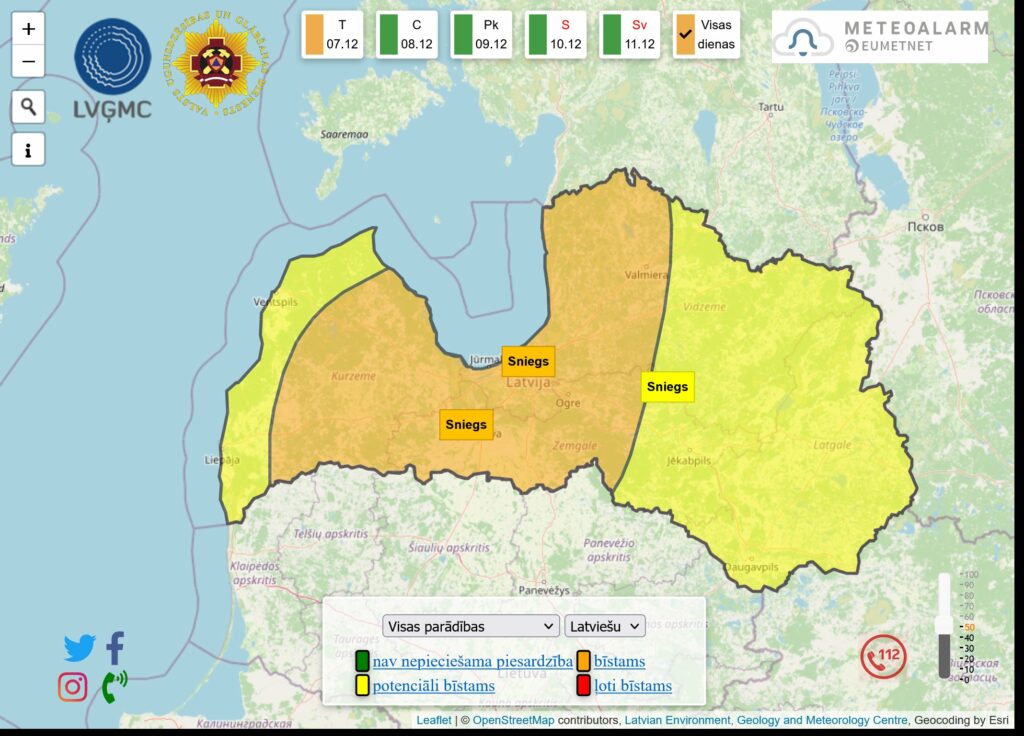Expand the Visas parādības dropdown

coord(470,626)
